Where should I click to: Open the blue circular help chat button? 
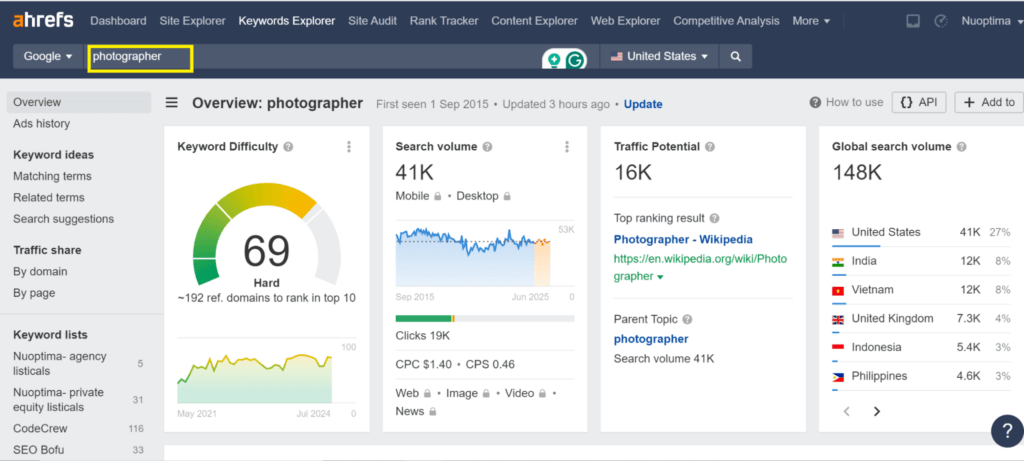click(1006, 431)
